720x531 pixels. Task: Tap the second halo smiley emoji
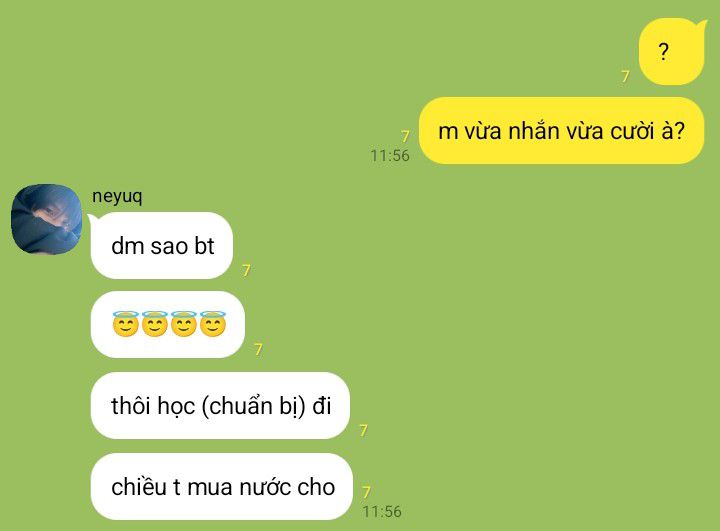tap(155, 324)
